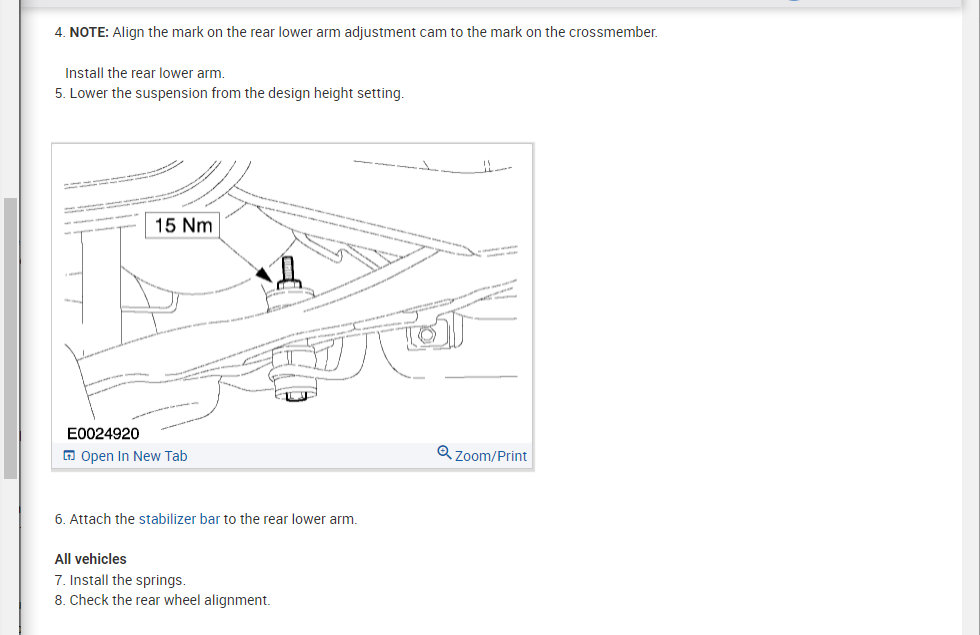Click the bold NOTE label in step 4
The width and height of the screenshot is (980, 635).
[x=89, y=32]
